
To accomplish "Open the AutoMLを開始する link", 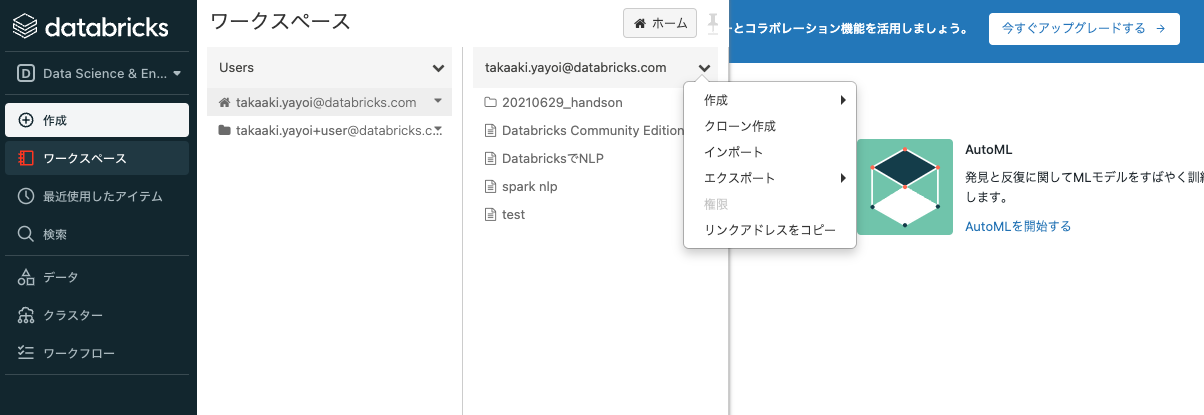I will (x=1018, y=226).
